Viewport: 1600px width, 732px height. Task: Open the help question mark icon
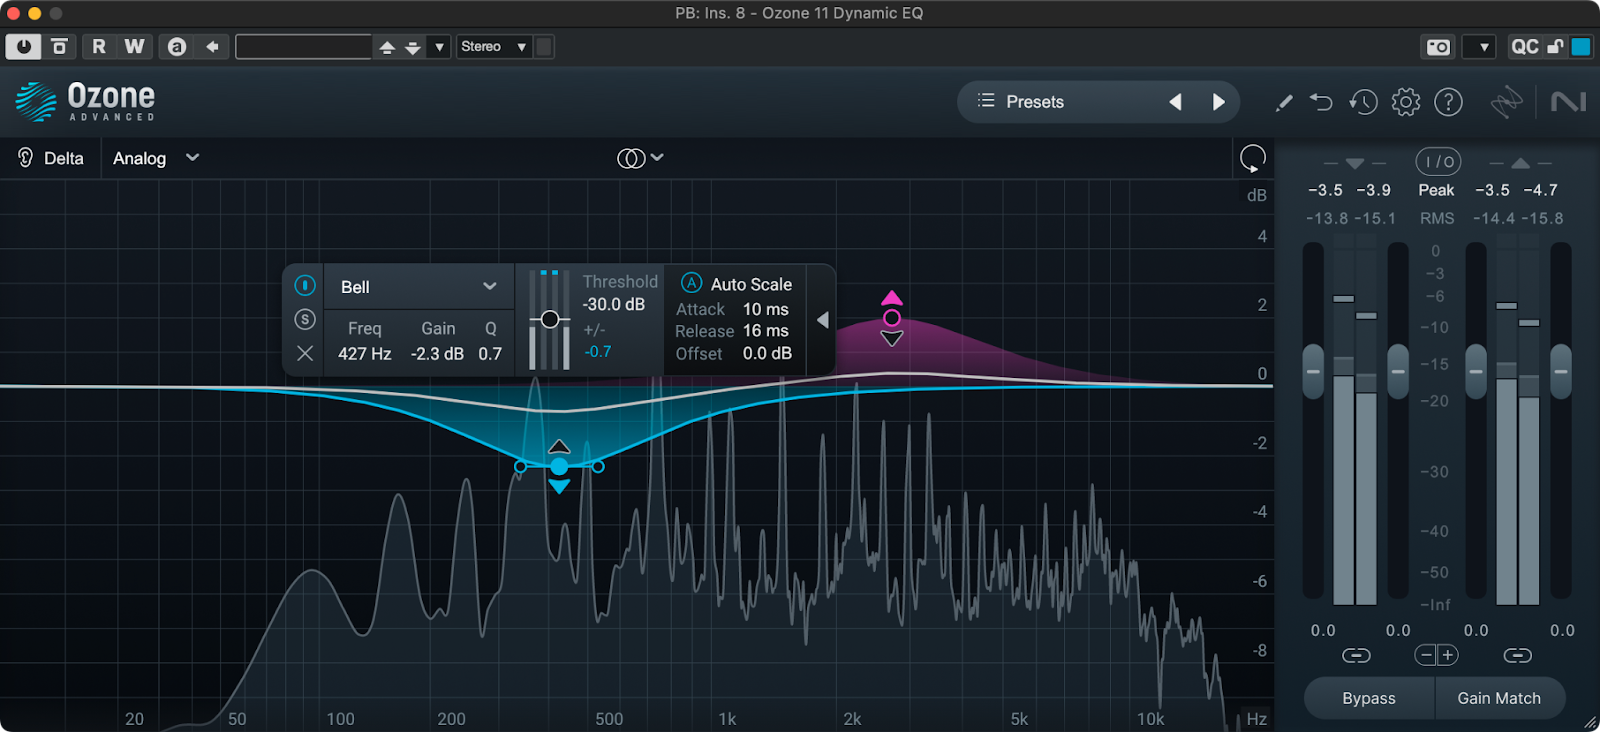(1448, 102)
